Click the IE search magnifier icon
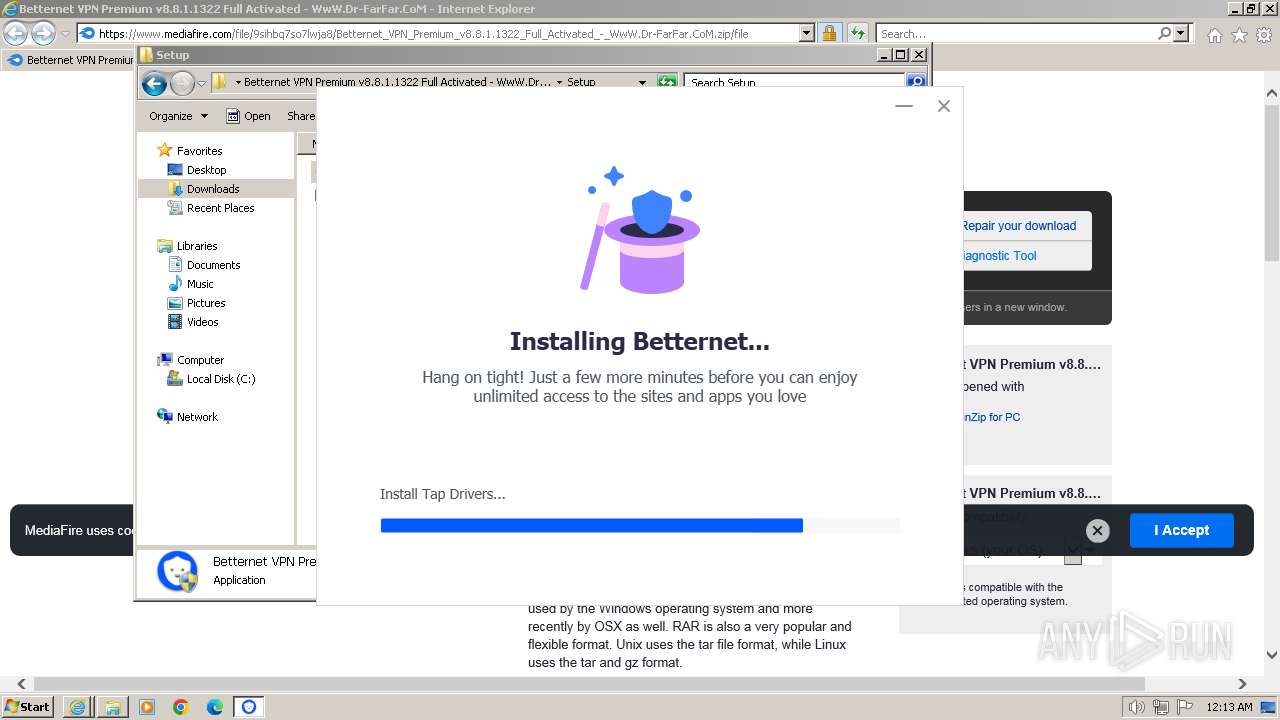Viewport: 1280px width, 720px height. click(x=1165, y=33)
